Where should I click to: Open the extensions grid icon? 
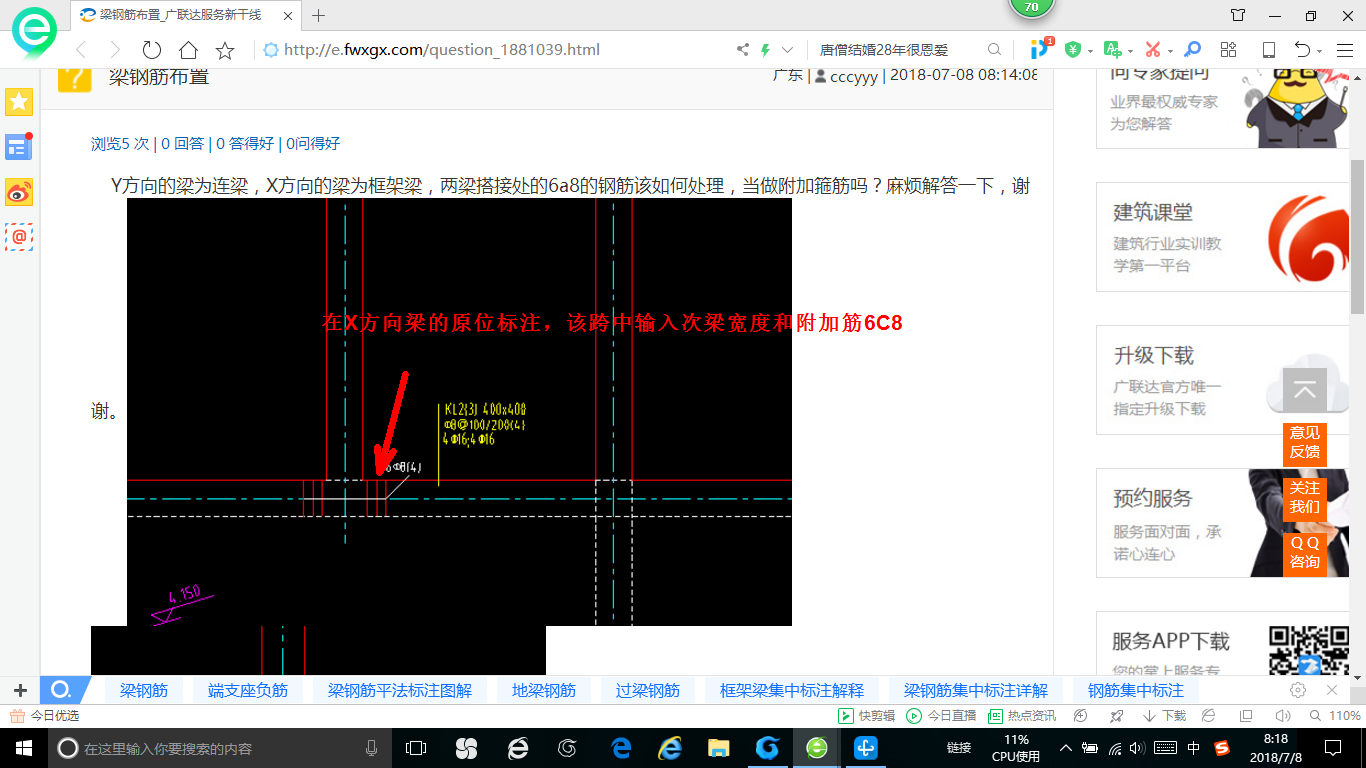[x=1229, y=50]
